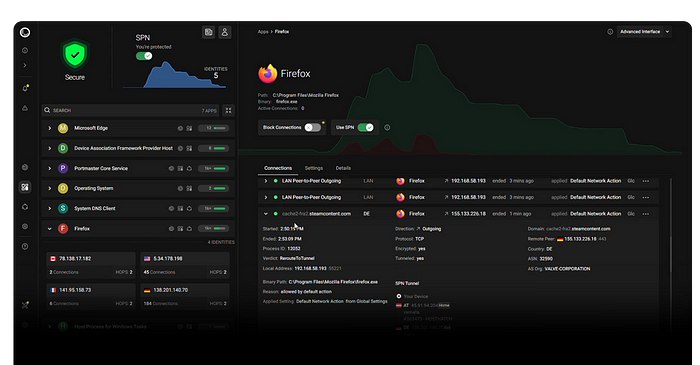Toggle the SPN protection switch
This screenshot has width=700, height=365.
(144, 56)
